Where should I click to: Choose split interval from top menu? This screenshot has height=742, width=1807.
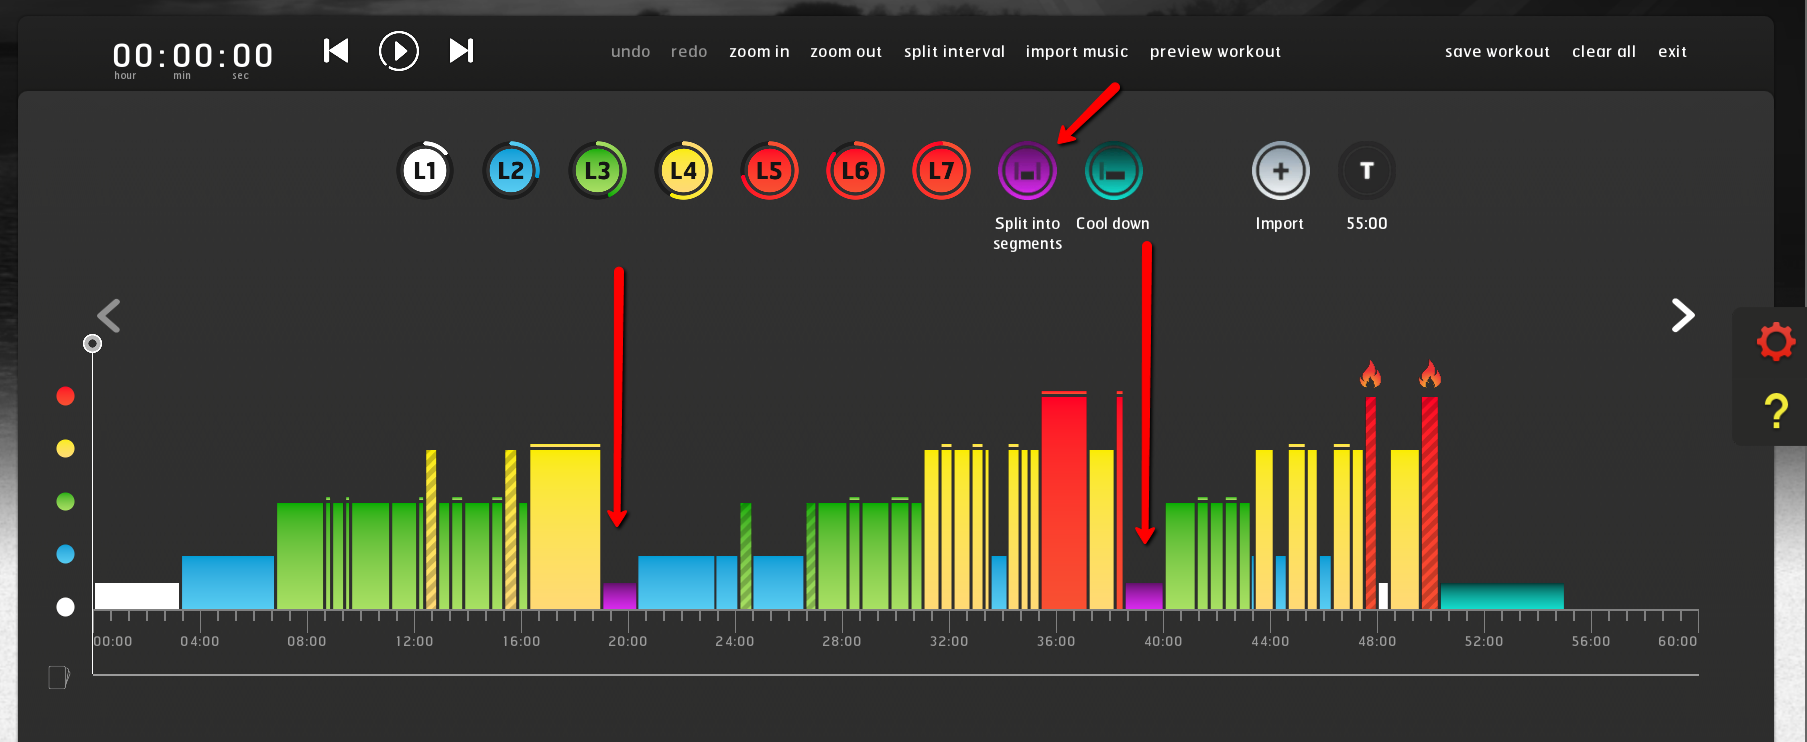954,52
